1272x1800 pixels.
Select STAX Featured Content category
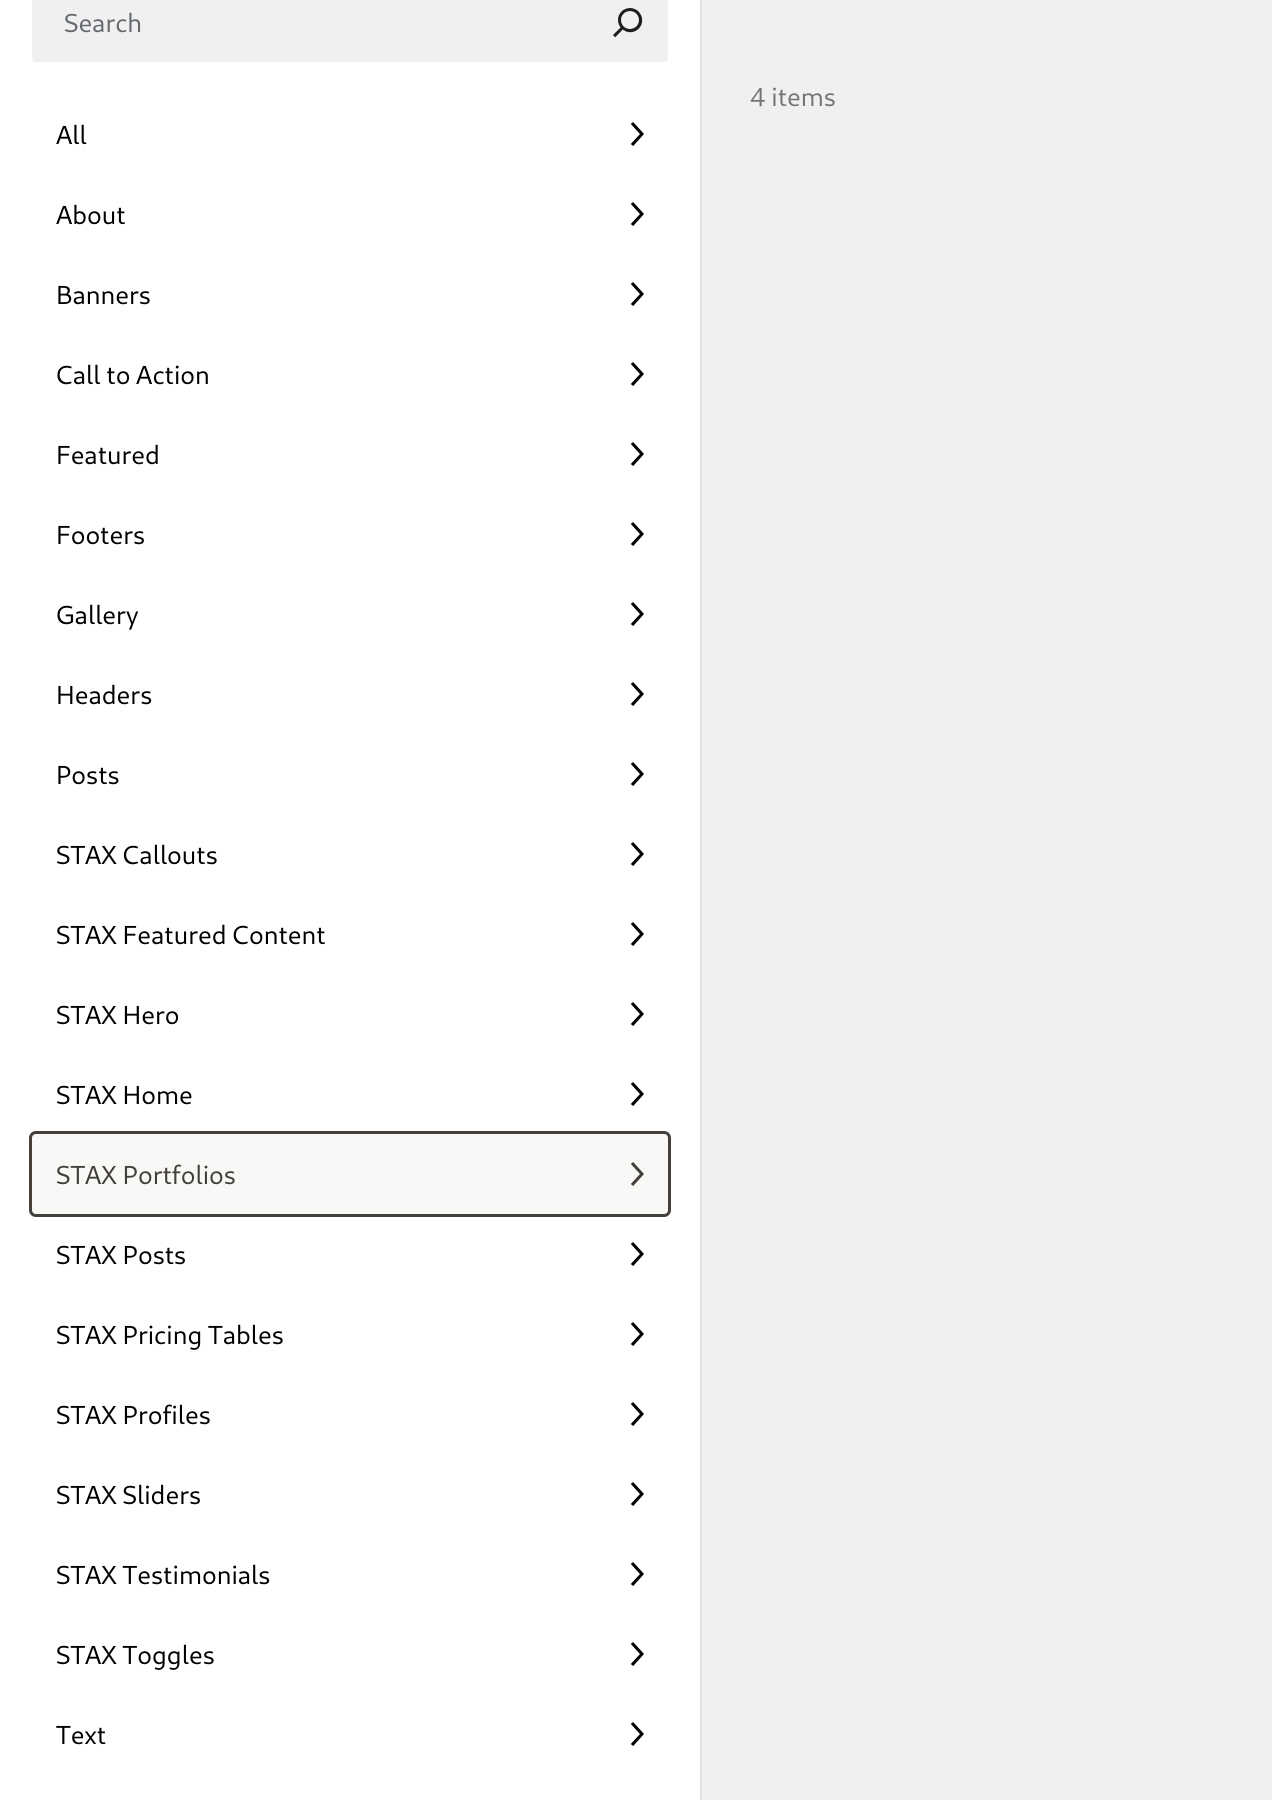350,934
